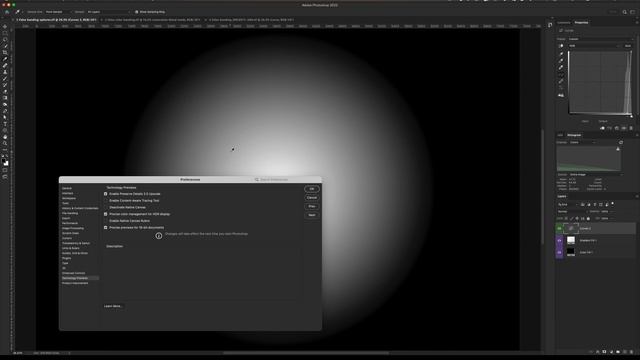Screen dimensions: 640x360
Task: Switch to second document tab
Action: 153,20
